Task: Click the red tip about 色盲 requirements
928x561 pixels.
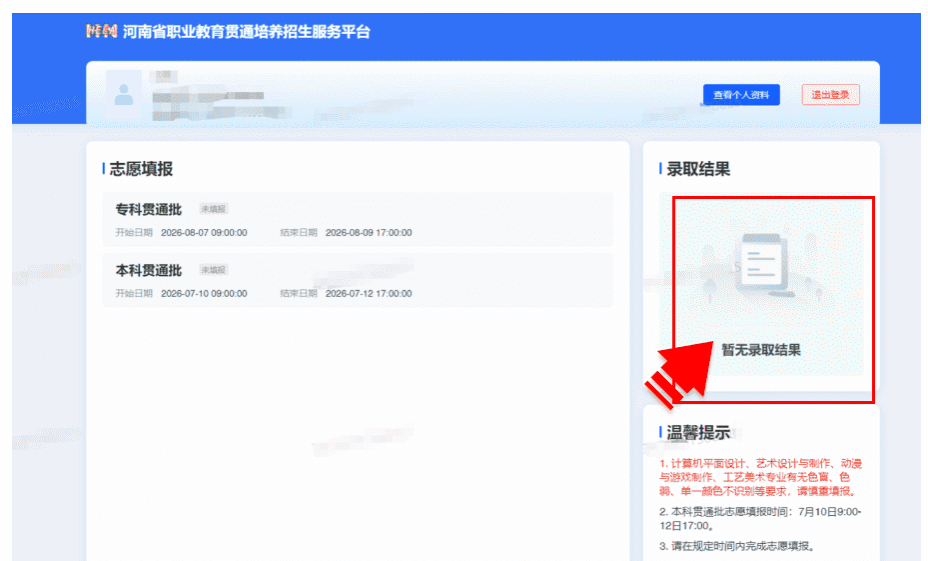Action: coord(761,477)
